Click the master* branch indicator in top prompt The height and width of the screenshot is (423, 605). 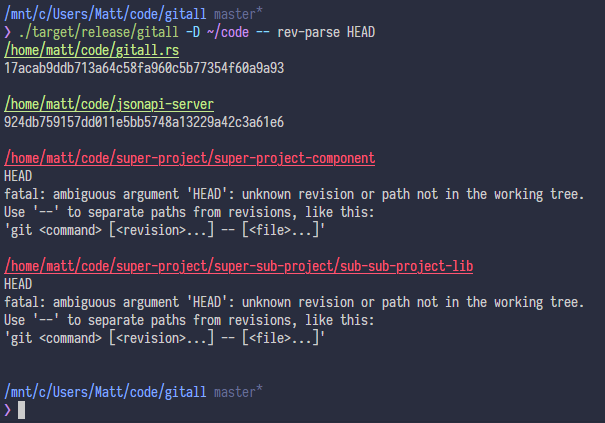pos(239,14)
